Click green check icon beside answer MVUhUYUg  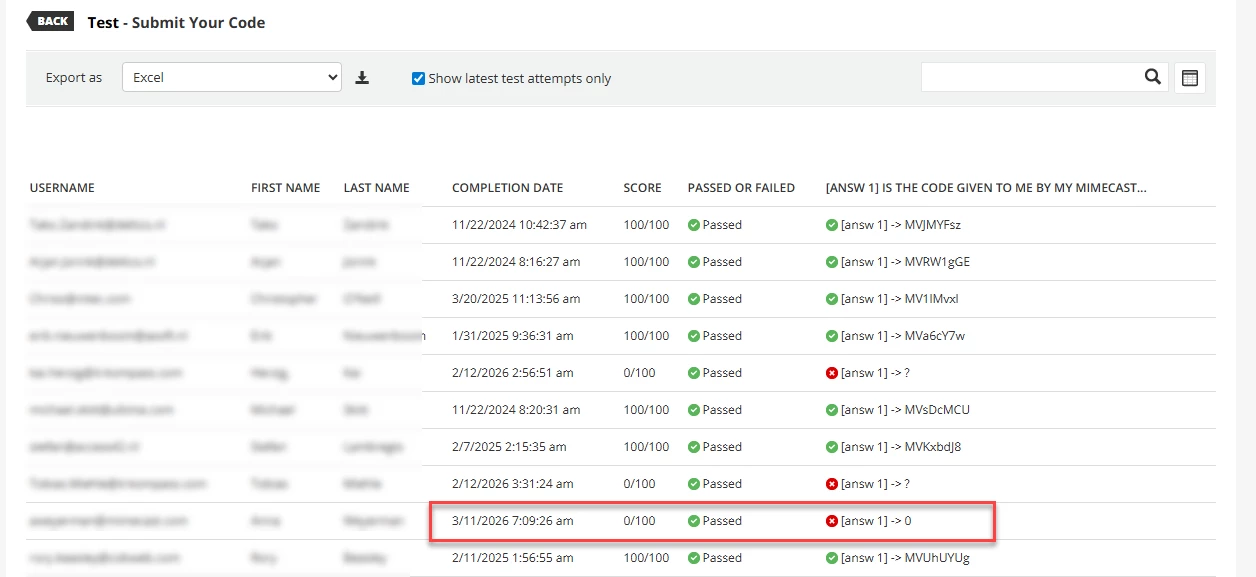click(x=832, y=558)
